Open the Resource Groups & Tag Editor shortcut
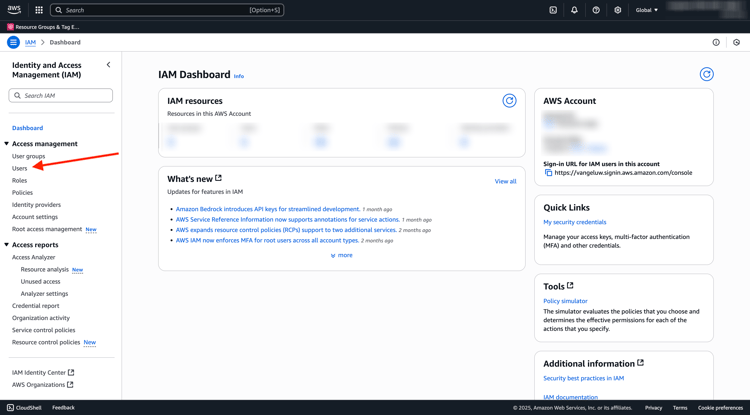The height and width of the screenshot is (415, 750). (44, 27)
